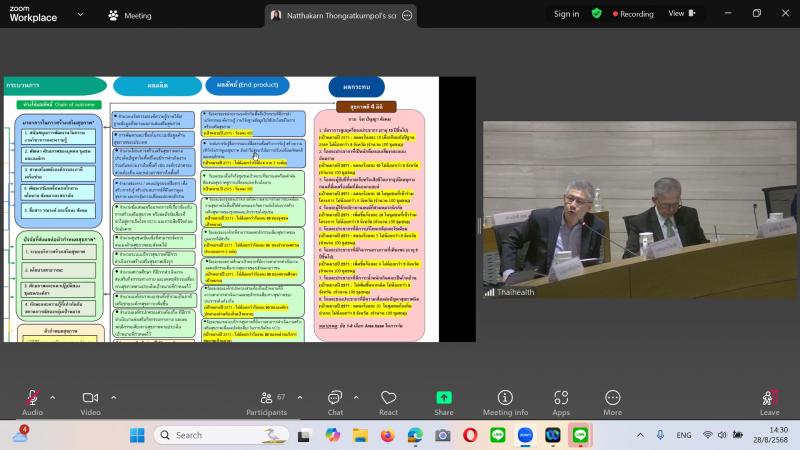Click the Thaihealth video tile
This screenshot has width=800, height=450.
coord(639,210)
